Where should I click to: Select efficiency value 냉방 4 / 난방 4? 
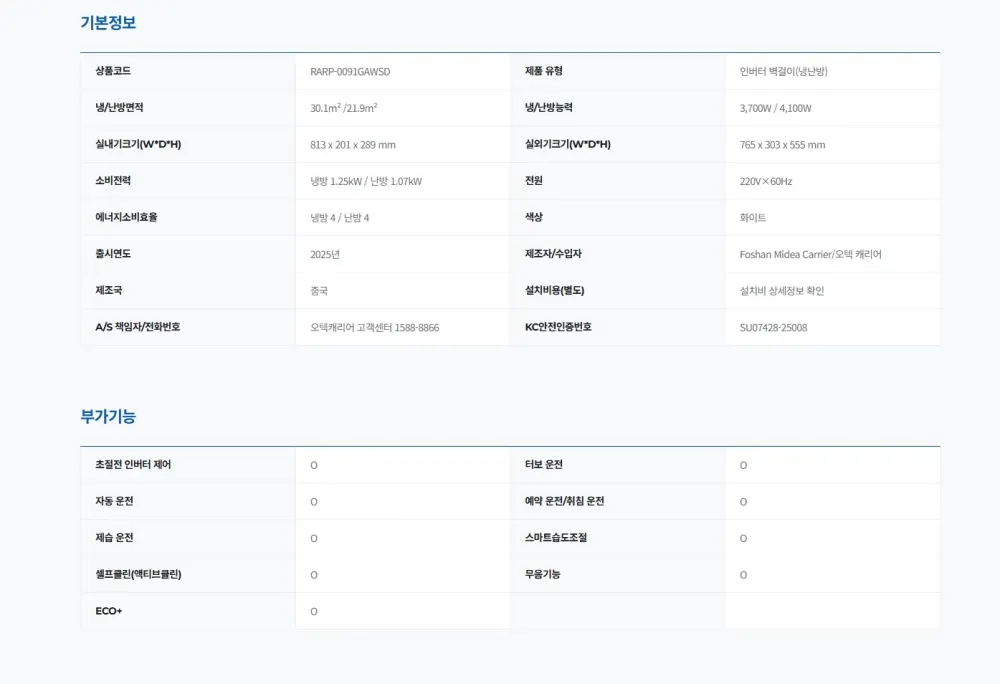point(340,217)
